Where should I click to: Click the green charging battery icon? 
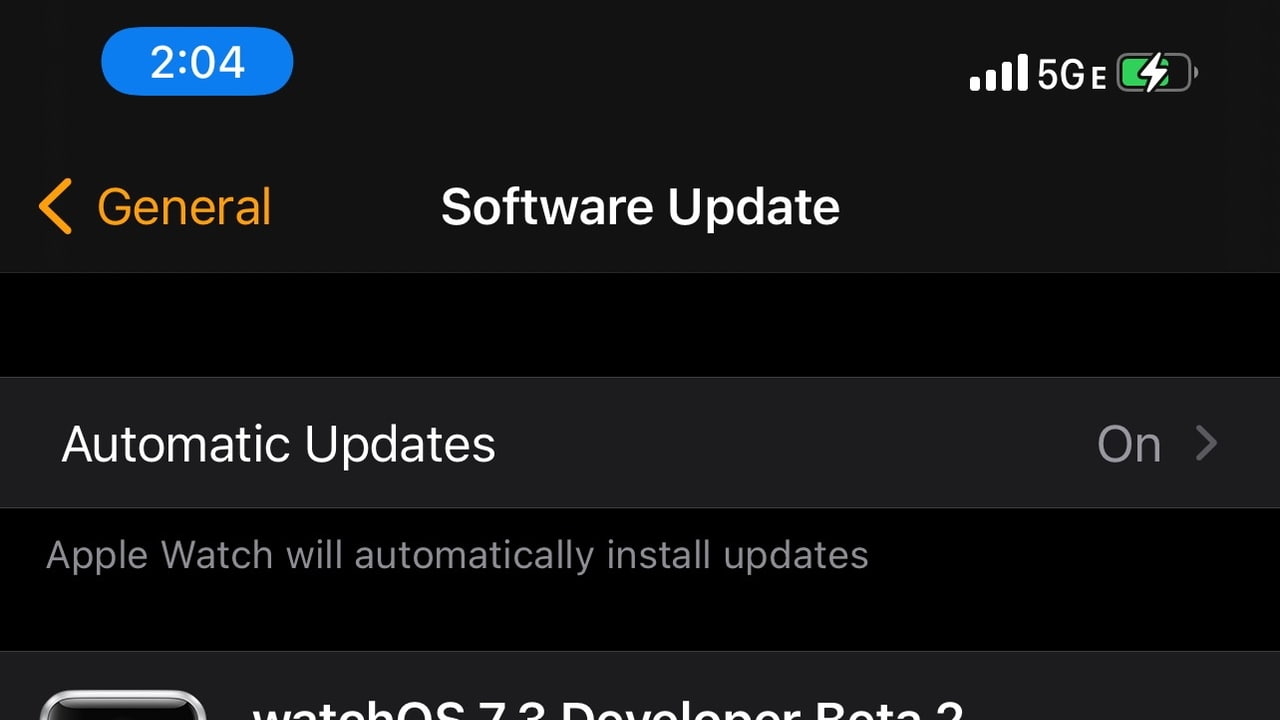click(x=1157, y=73)
